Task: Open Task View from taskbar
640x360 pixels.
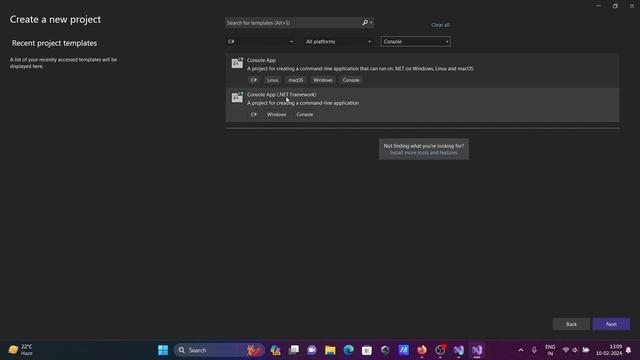Action: pos(293,350)
